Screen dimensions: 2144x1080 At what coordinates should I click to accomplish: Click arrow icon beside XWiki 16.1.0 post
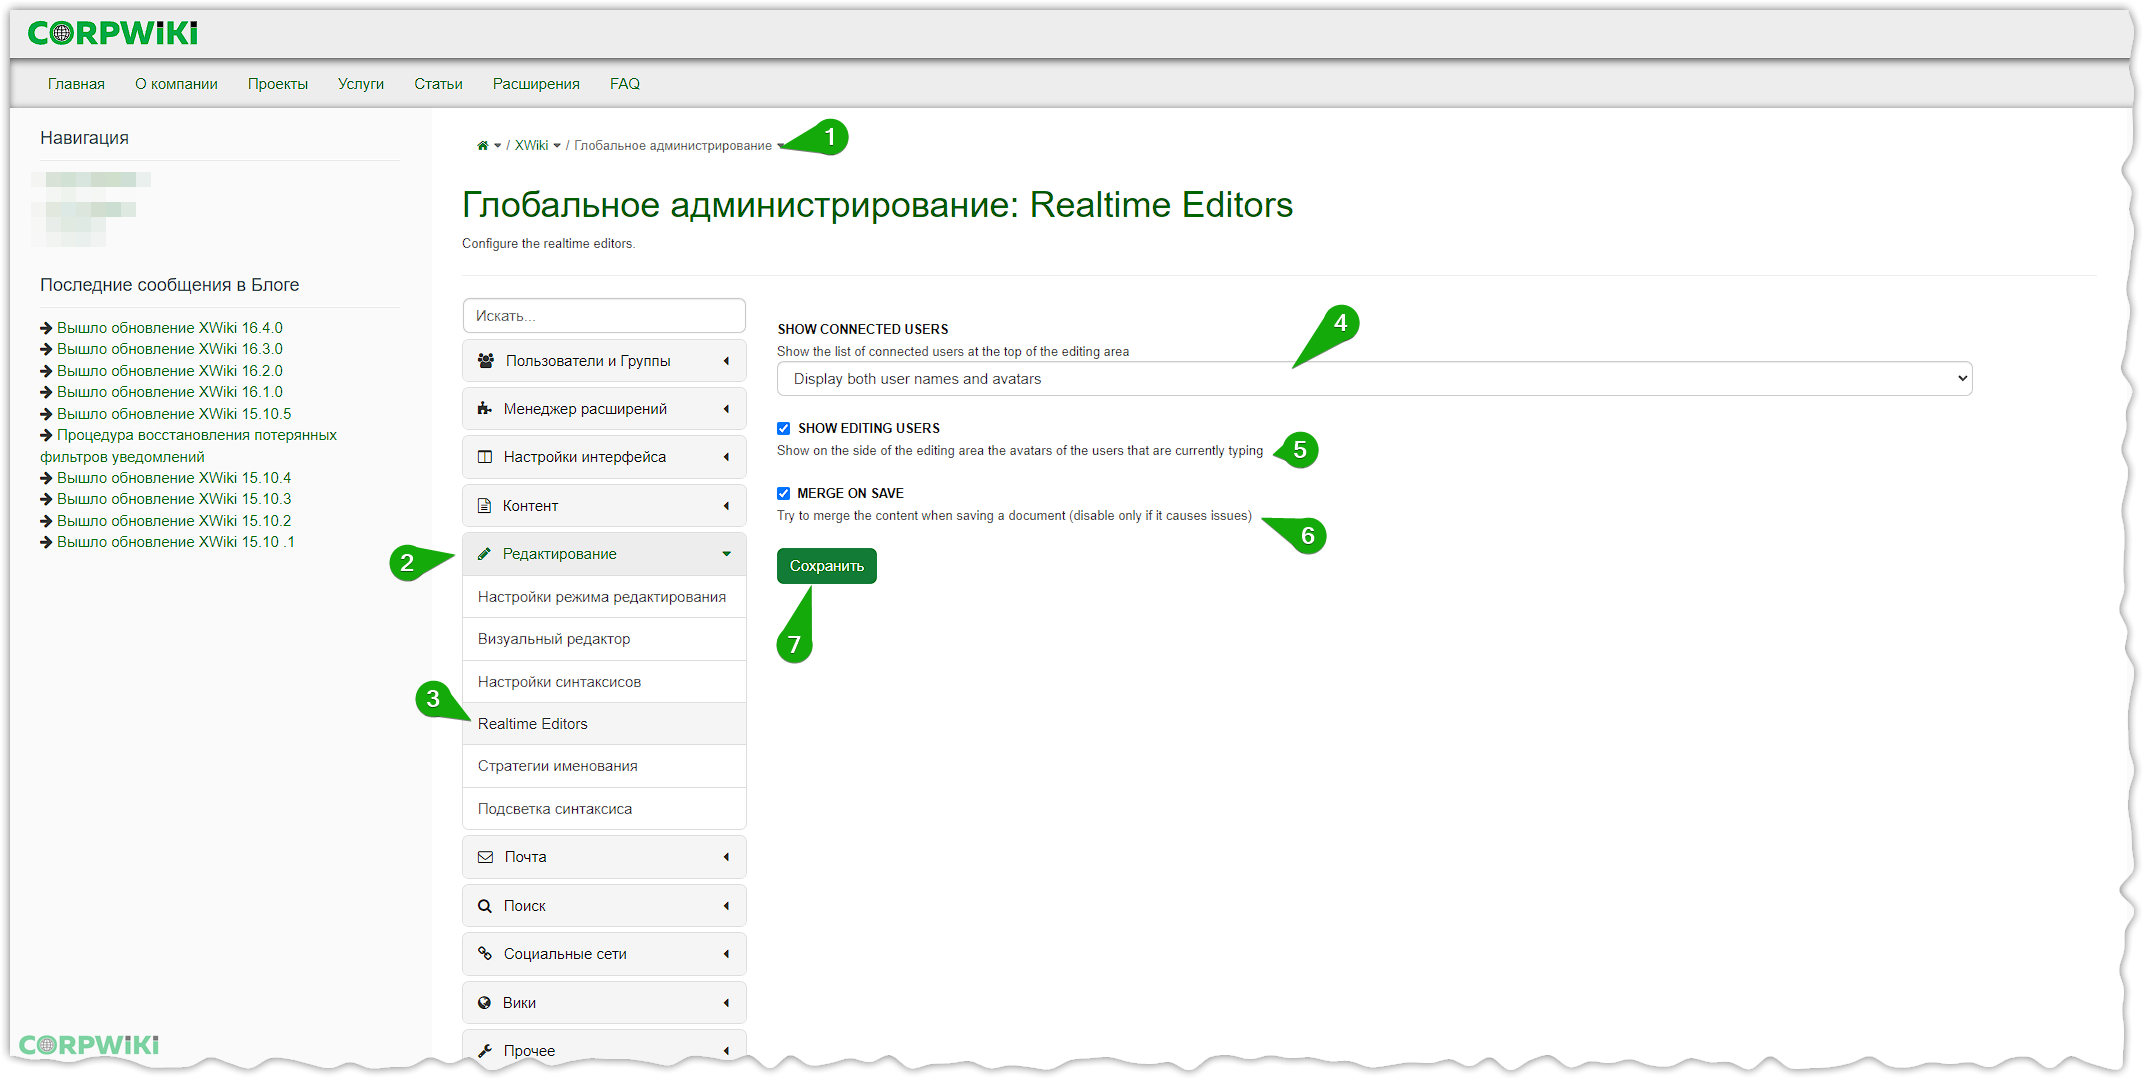[46, 392]
